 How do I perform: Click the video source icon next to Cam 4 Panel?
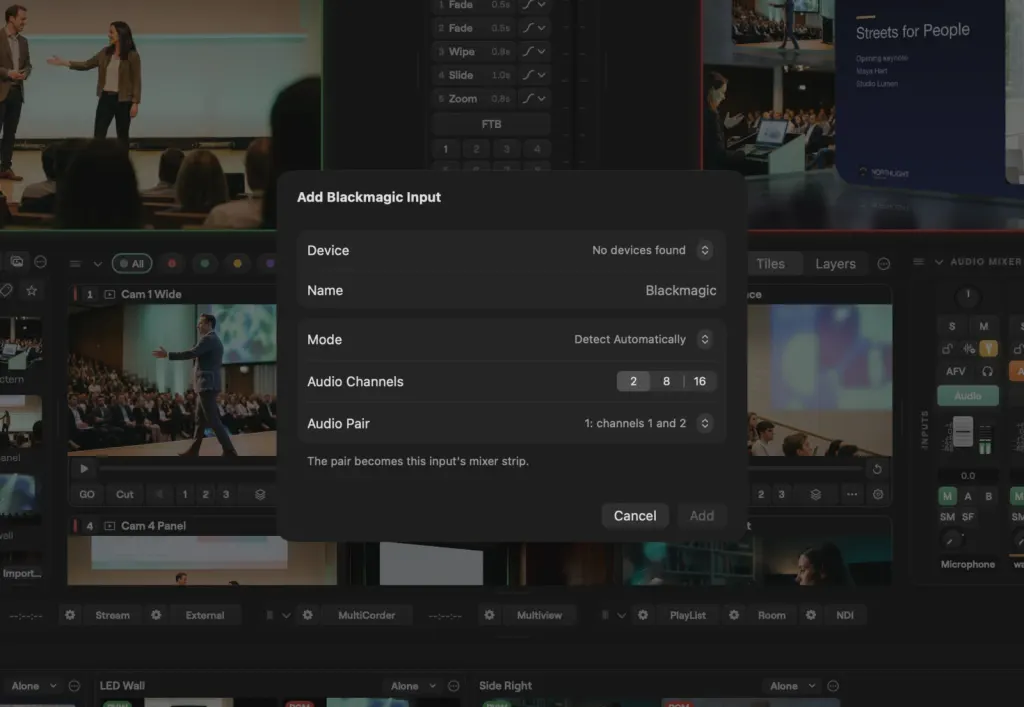(x=110, y=526)
